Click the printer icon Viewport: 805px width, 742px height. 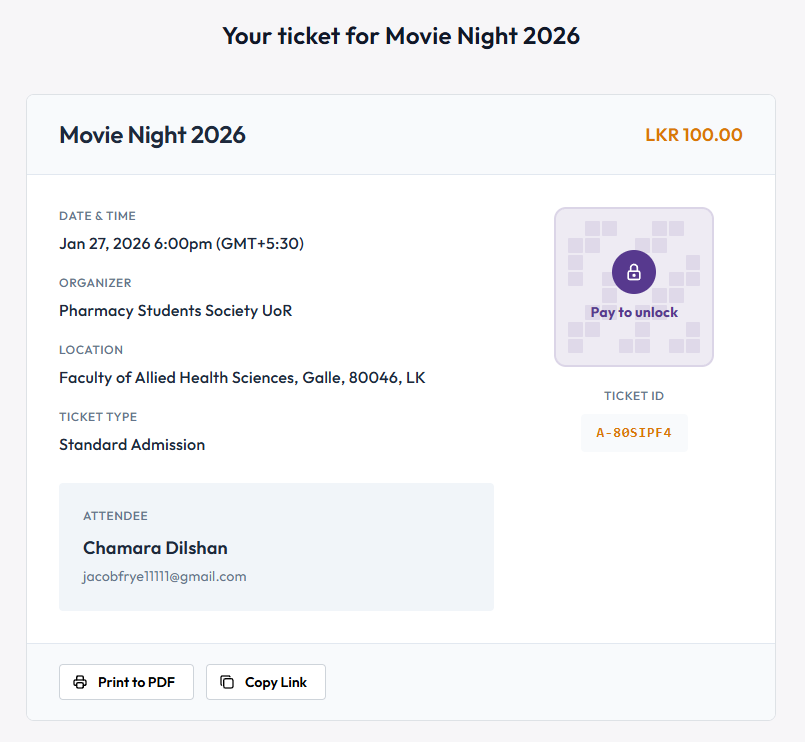[80, 682]
